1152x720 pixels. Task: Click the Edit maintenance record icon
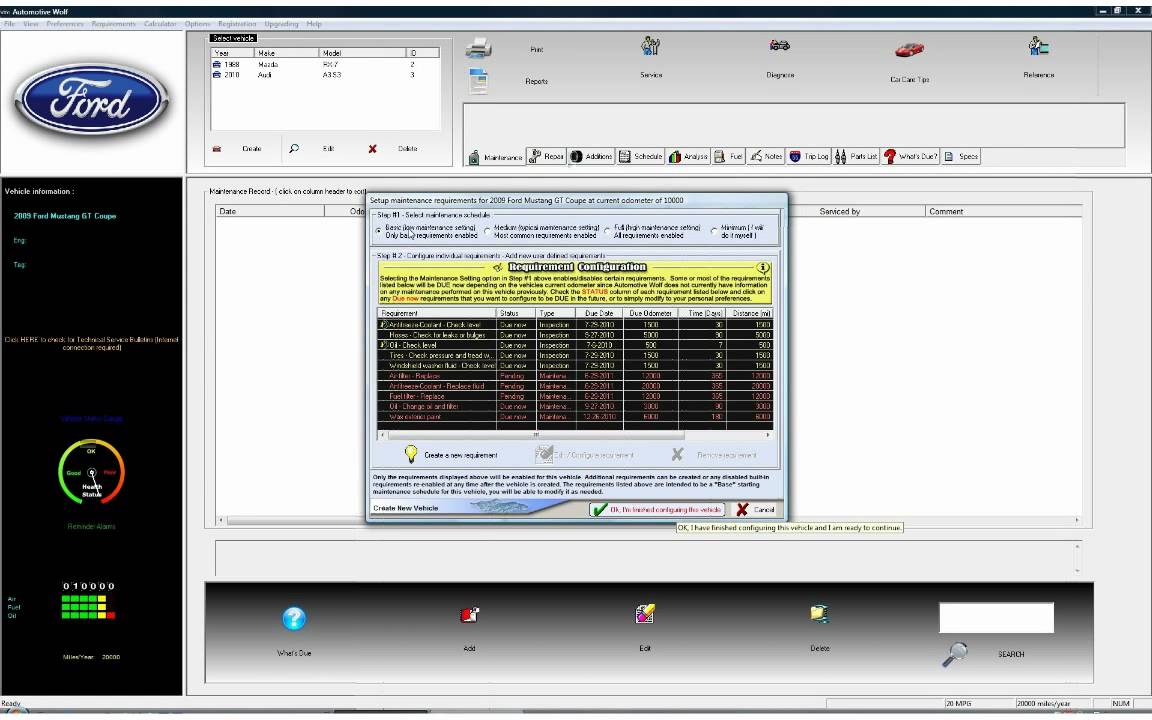click(x=645, y=613)
